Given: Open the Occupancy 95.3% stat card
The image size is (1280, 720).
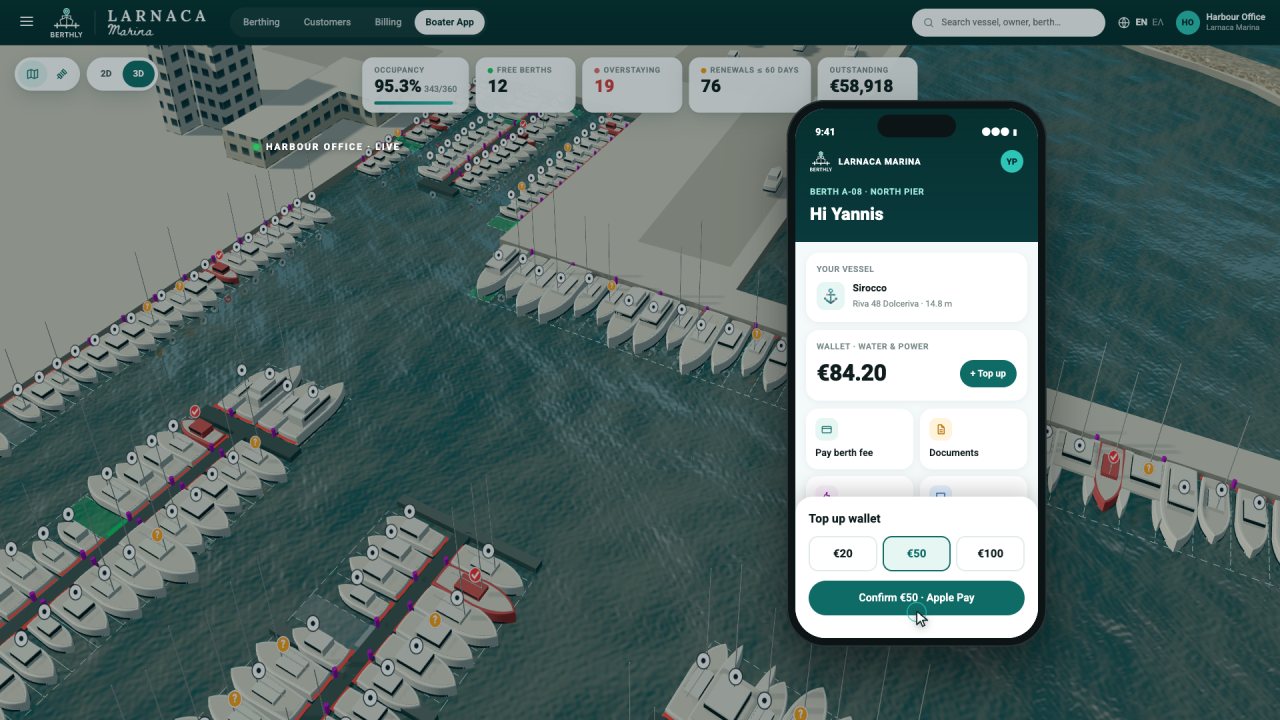Looking at the screenshot, I should tap(415, 85).
